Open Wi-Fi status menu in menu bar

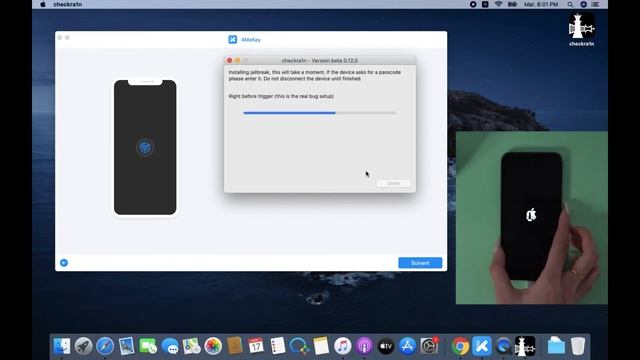pos(498,4)
